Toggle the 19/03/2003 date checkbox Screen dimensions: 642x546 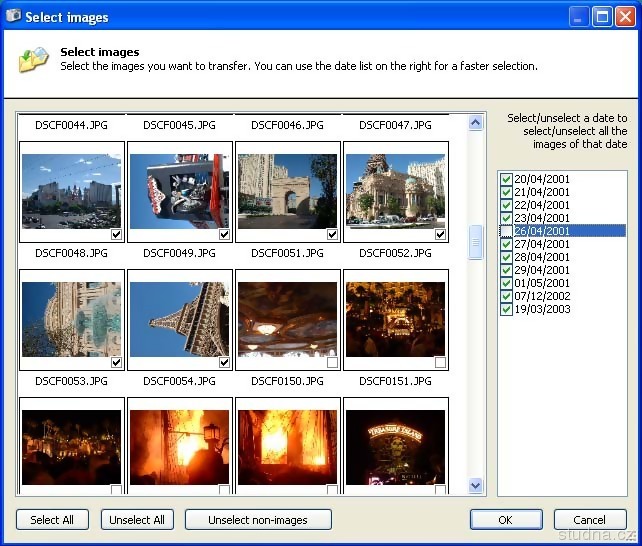pyautogui.click(x=506, y=309)
